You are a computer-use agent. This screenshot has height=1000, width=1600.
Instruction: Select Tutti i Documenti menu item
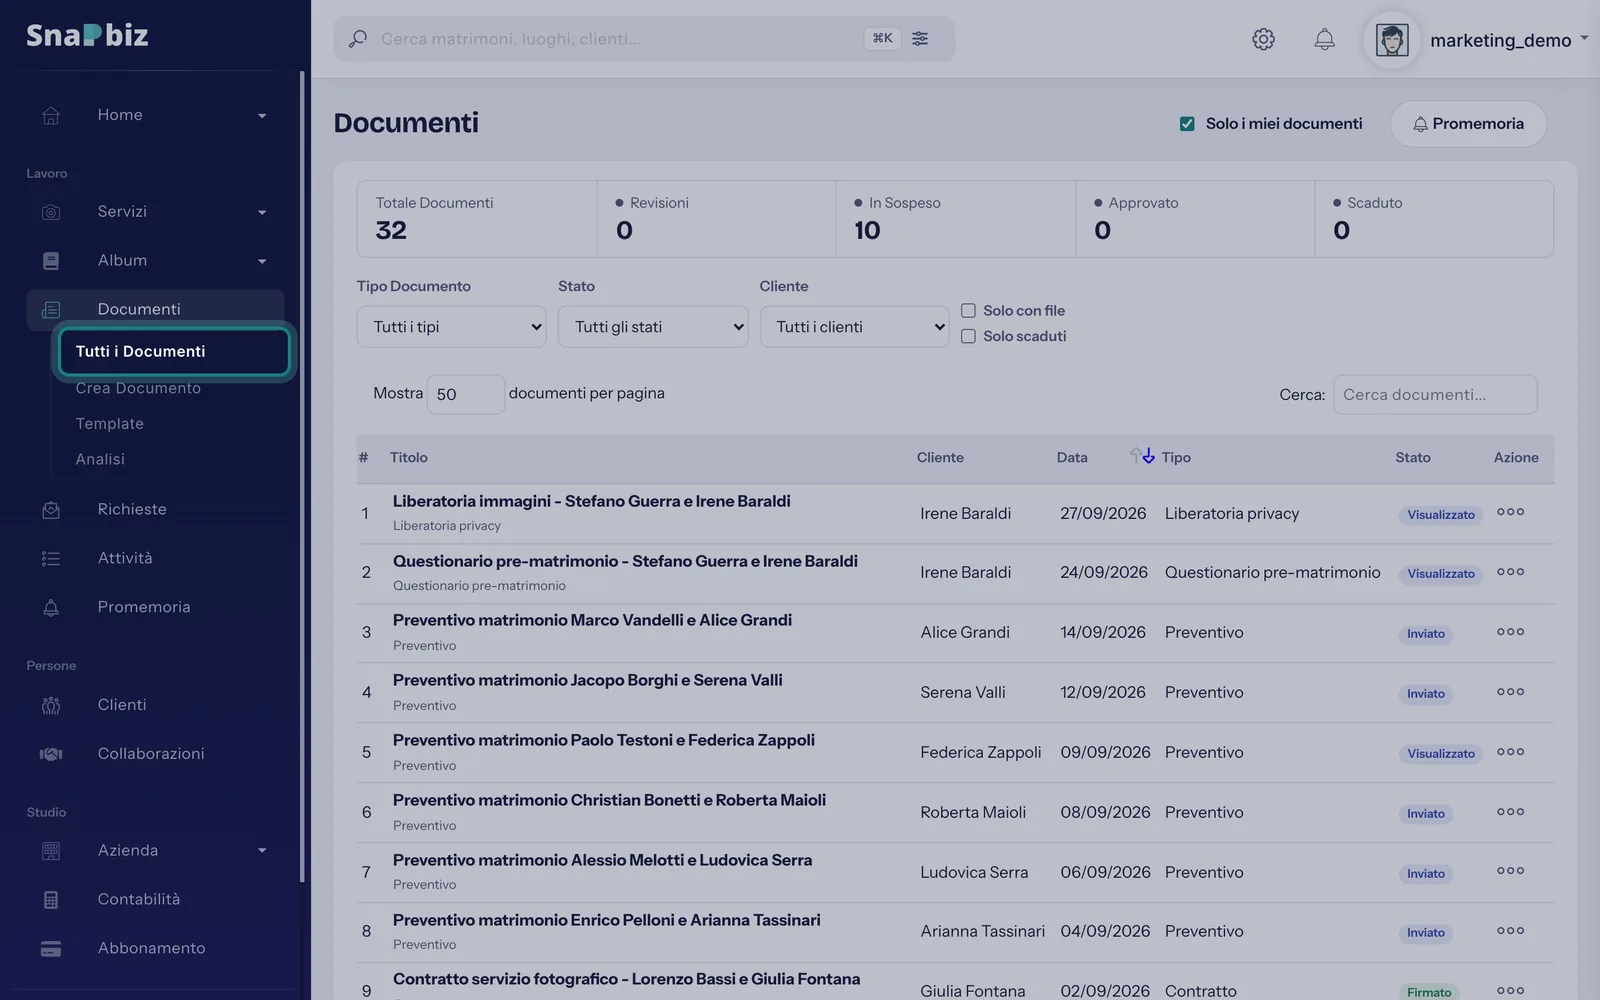[x=172, y=351]
